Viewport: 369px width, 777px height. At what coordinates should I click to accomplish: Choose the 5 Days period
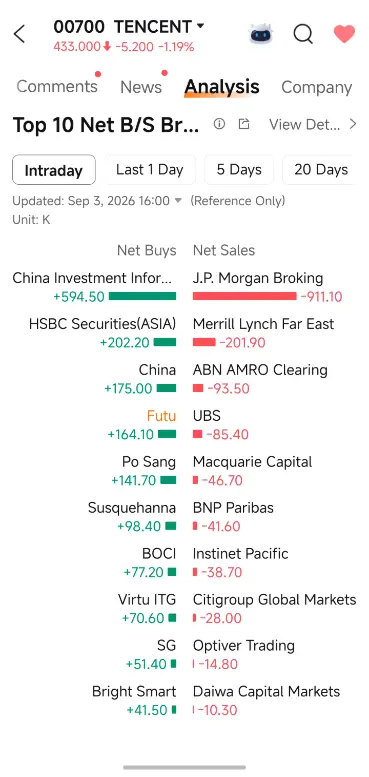(239, 170)
